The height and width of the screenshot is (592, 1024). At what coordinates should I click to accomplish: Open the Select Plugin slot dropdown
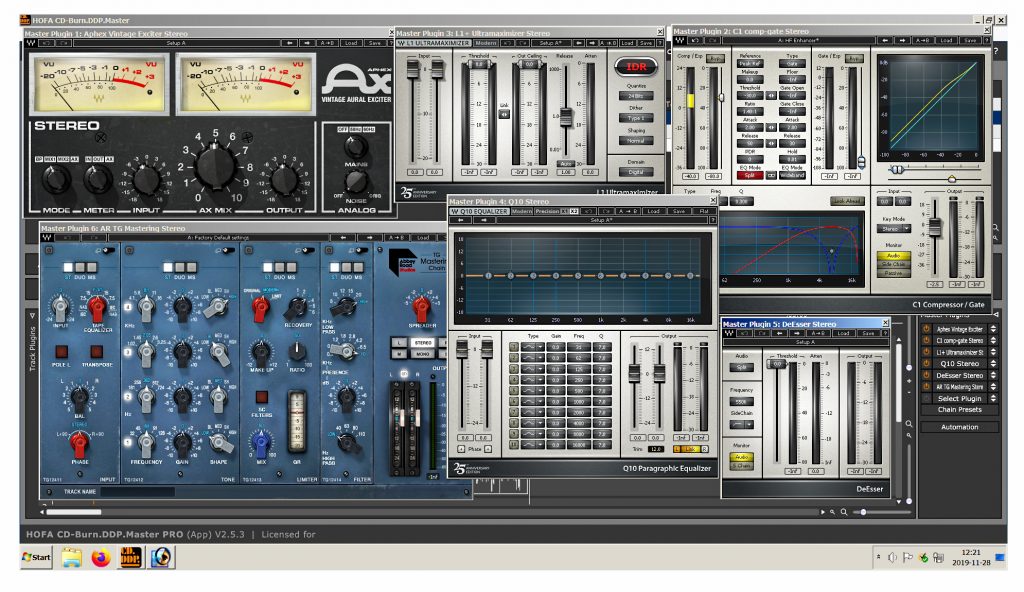[959, 398]
